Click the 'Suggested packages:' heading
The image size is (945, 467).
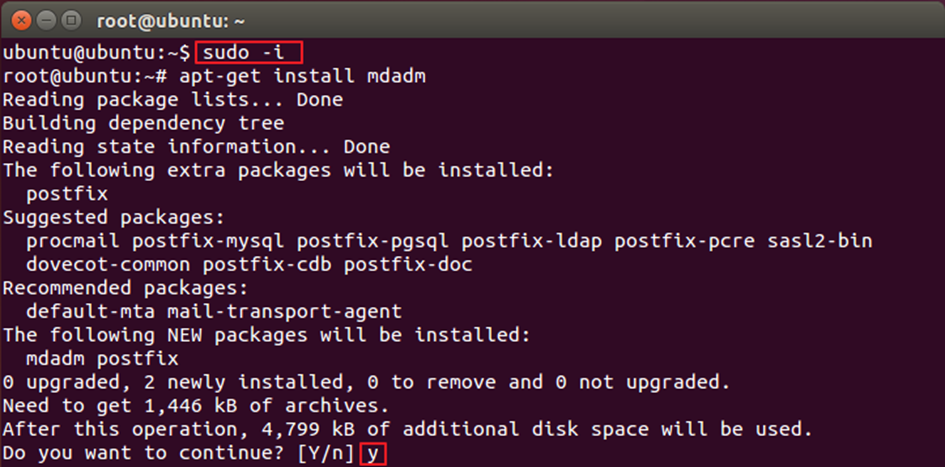(114, 217)
